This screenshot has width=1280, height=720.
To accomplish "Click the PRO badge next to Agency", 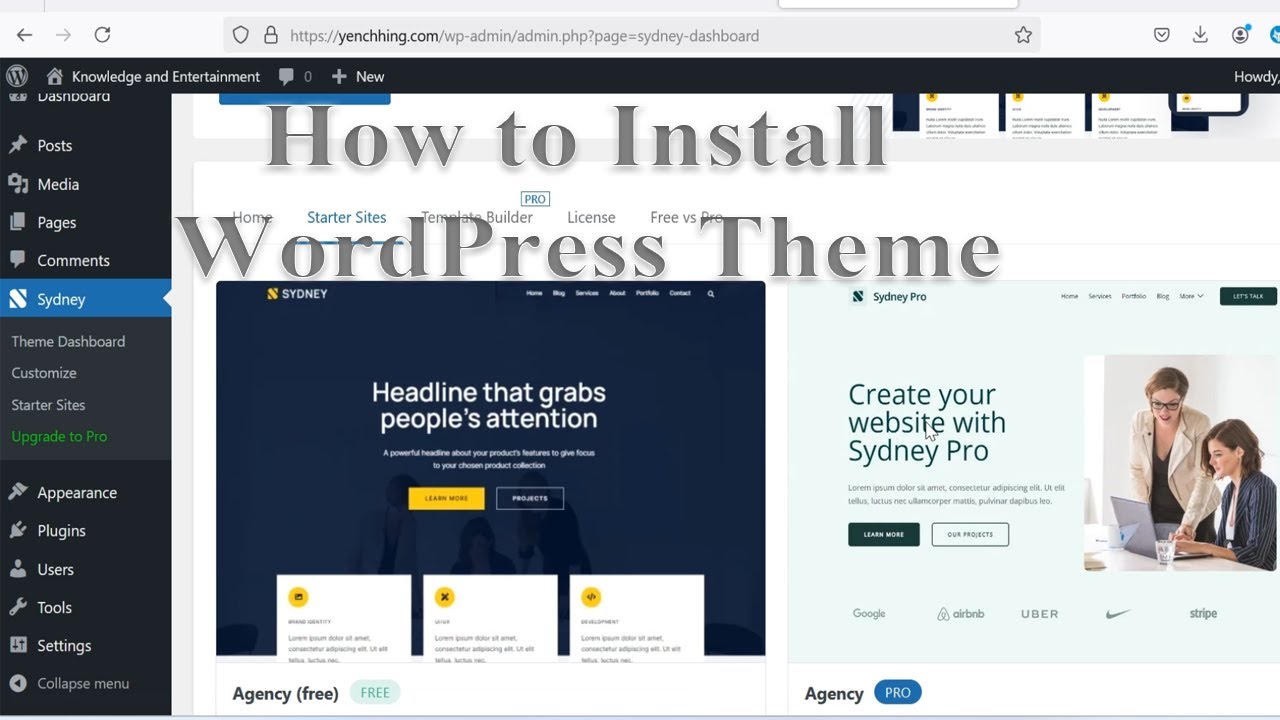I will coord(898,692).
